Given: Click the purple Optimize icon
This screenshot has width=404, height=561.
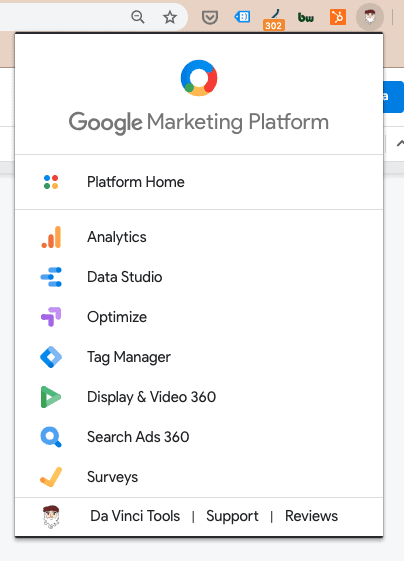Looking at the screenshot, I should pos(51,317).
